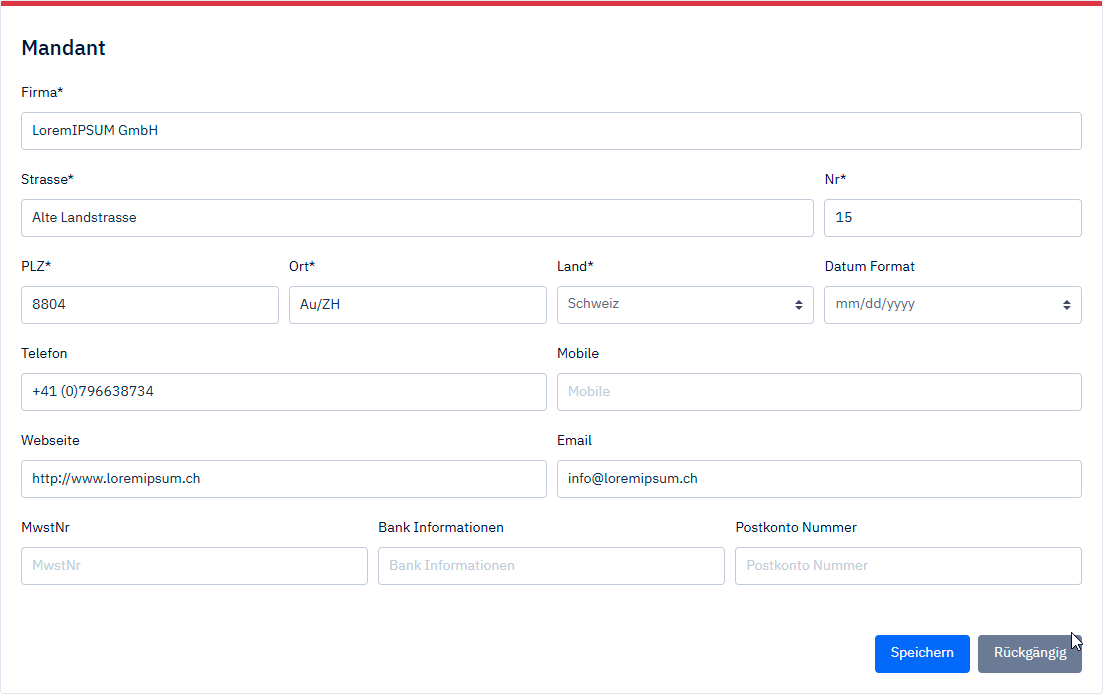Select the Email address field
The image size is (1104, 695).
818,479
